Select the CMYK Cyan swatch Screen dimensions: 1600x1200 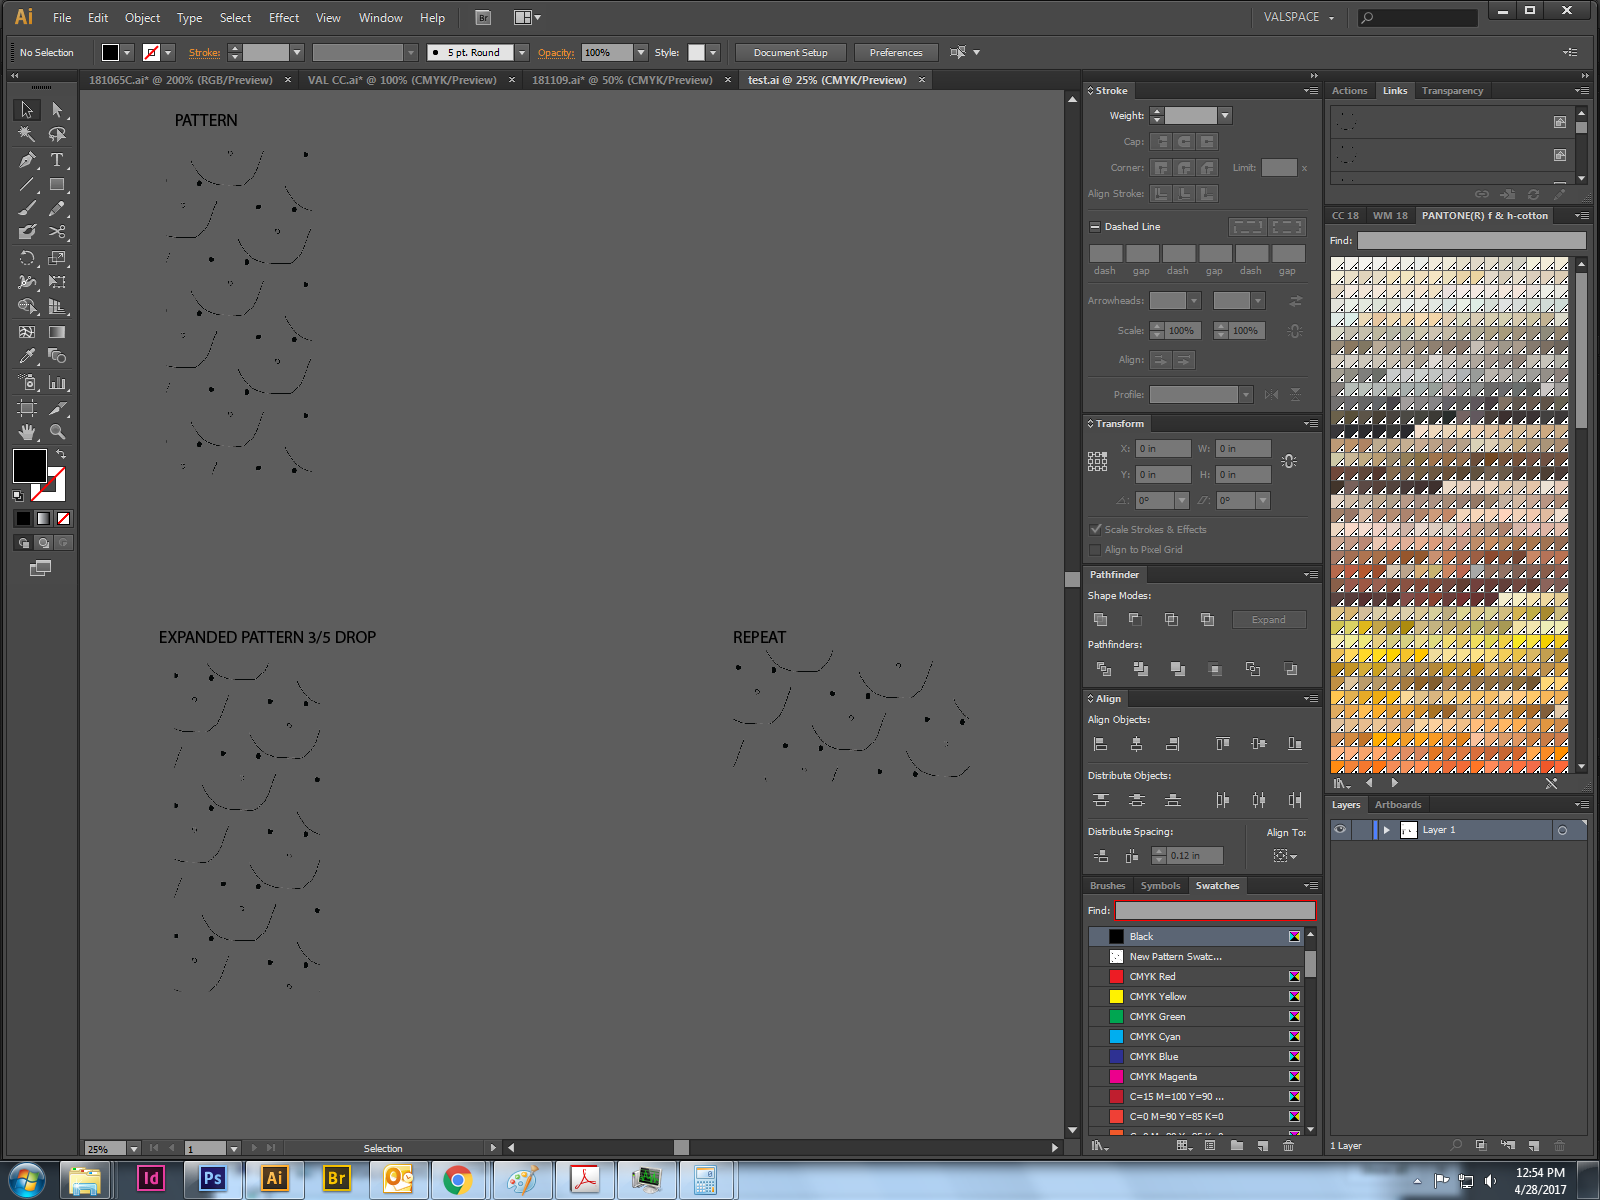click(x=1197, y=1037)
